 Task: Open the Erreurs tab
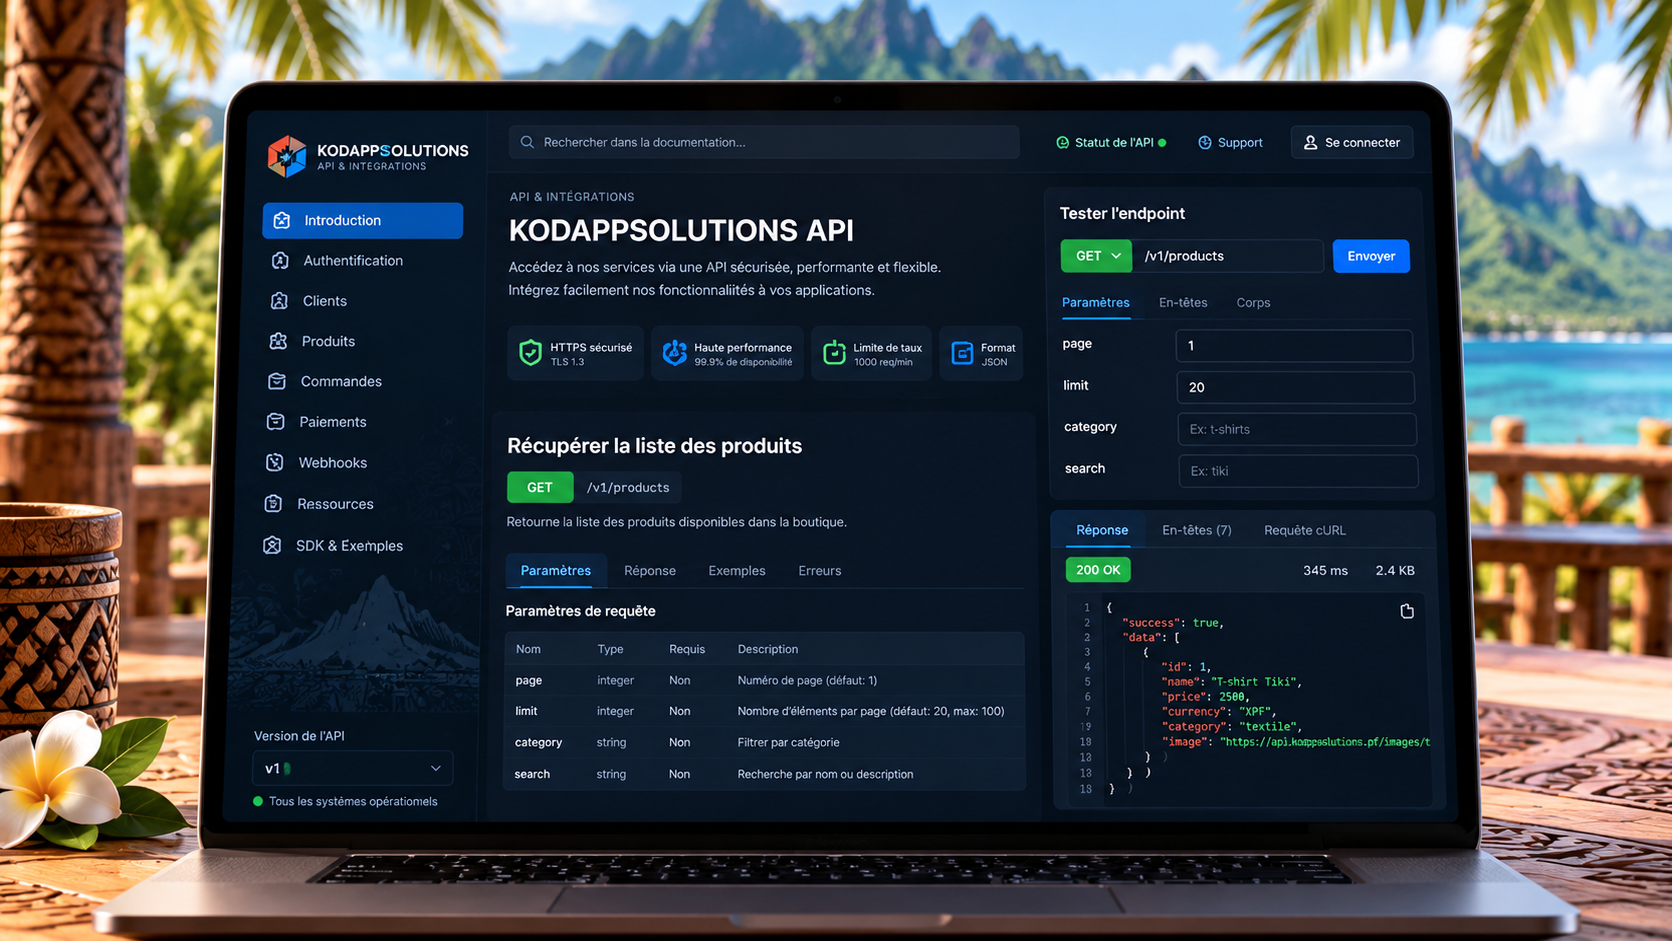820,571
